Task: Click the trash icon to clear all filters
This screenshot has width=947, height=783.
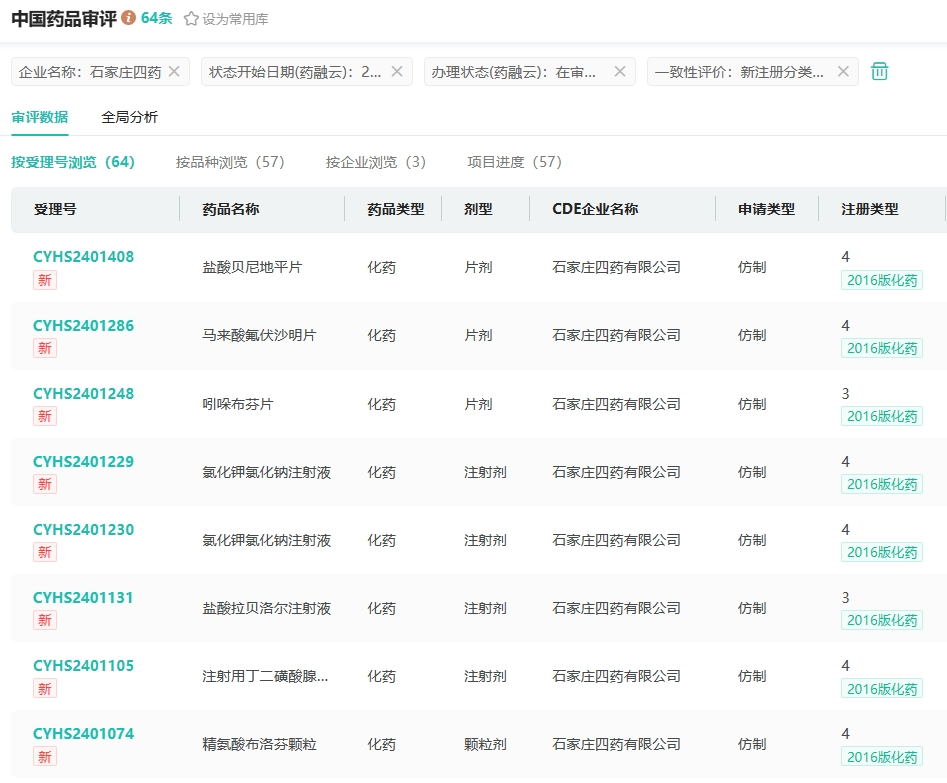Action: click(879, 71)
